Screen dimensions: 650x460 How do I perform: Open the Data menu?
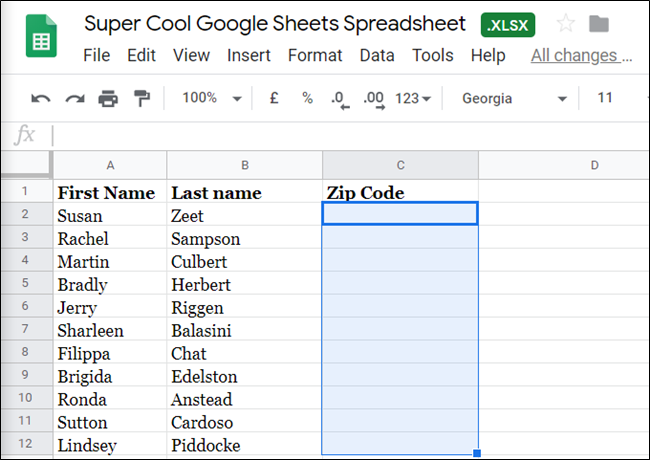tap(377, 56)
